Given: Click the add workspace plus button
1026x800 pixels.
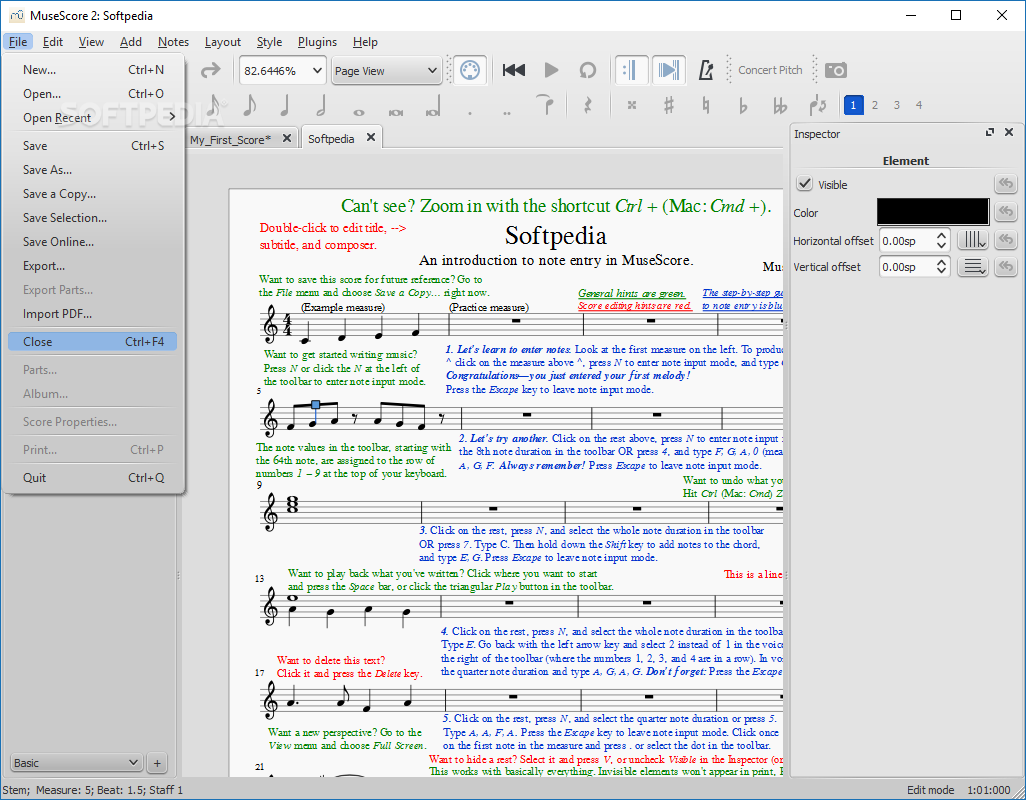Looking at the screenshot, I should click(157, 763).
